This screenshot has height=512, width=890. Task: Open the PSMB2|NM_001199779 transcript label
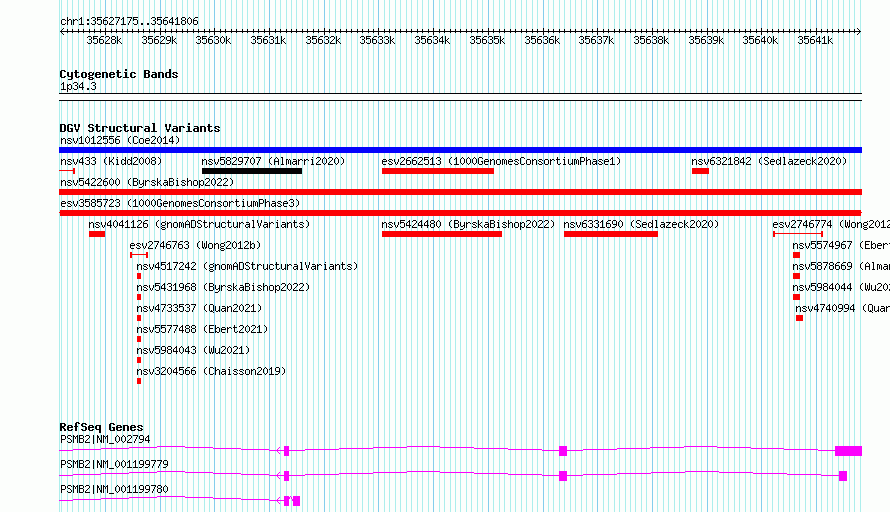pos(114,464)
